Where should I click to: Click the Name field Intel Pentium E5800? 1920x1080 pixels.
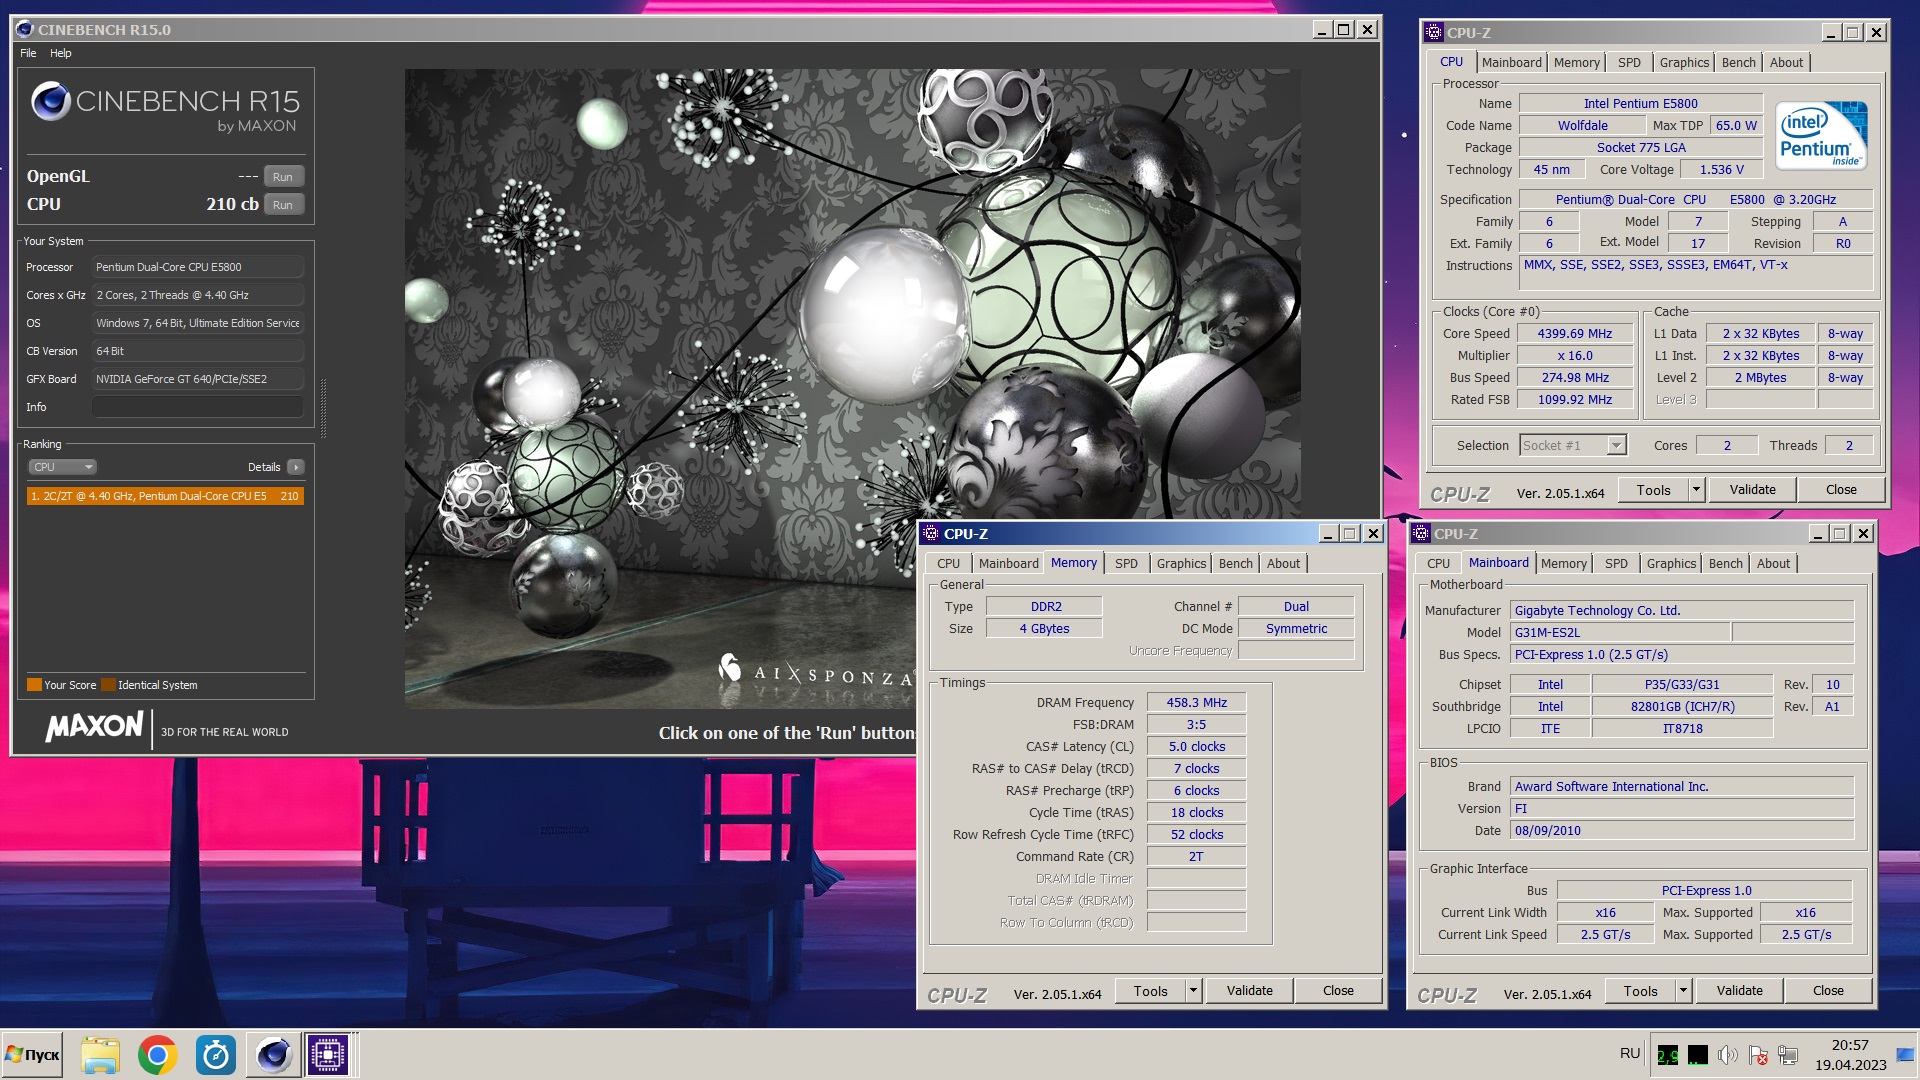tap(1640, 104)
